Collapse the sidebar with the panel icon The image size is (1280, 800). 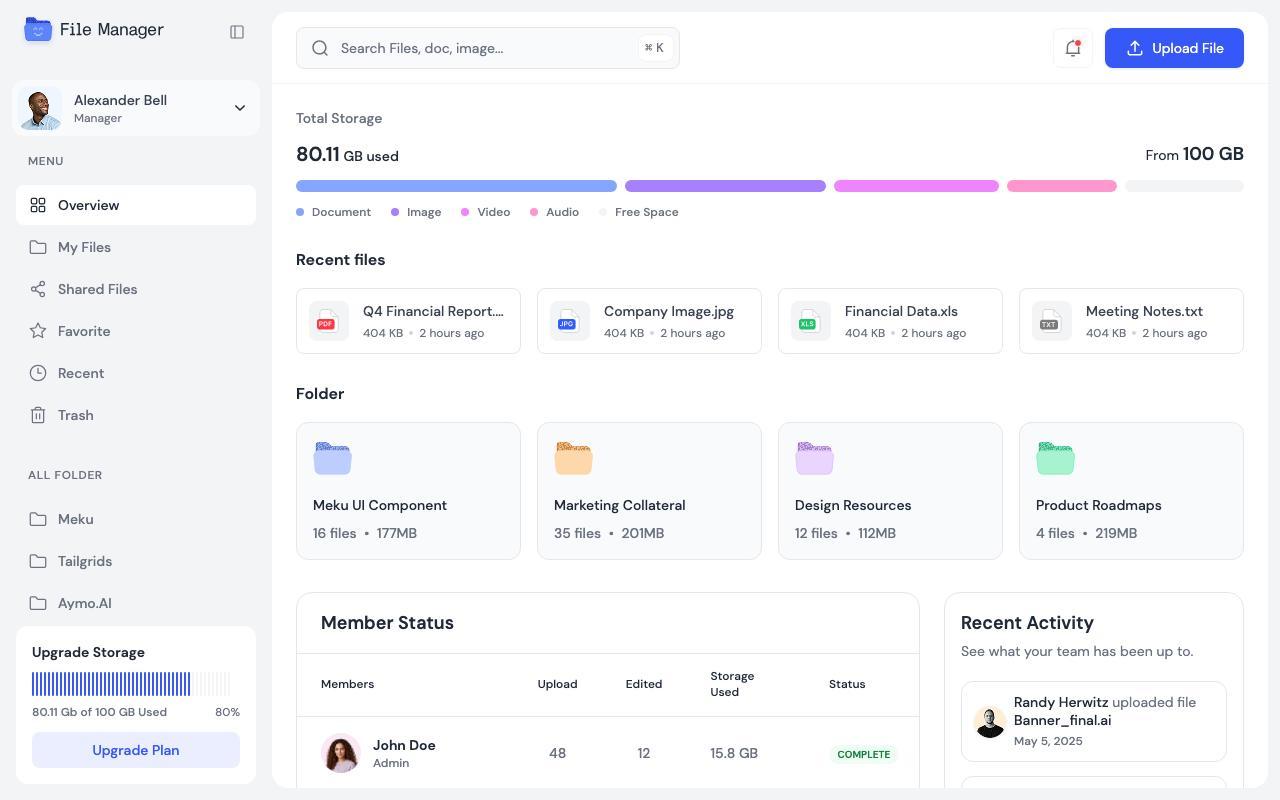click(237, 32)
